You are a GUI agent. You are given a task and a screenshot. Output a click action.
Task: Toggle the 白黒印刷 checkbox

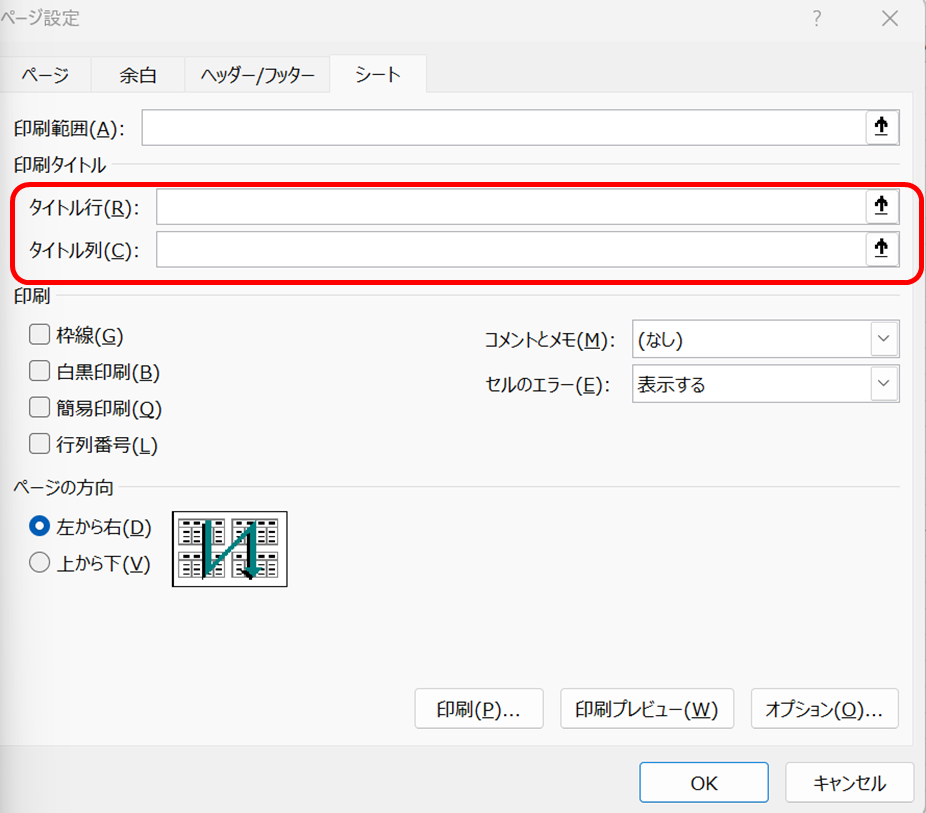40,372
